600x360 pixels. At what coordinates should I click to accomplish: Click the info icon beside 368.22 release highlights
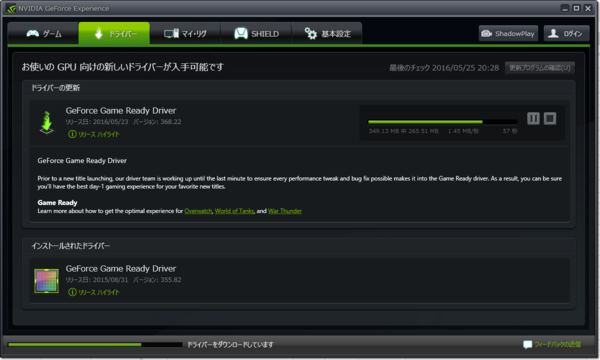[72, 134]
